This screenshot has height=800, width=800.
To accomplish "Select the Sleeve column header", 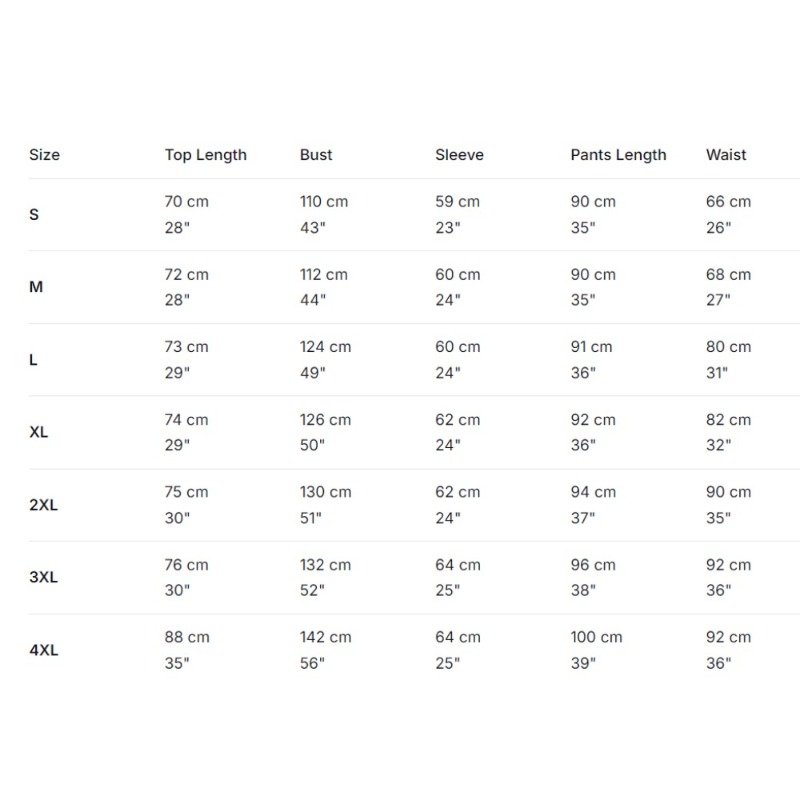I will point(459,155).
